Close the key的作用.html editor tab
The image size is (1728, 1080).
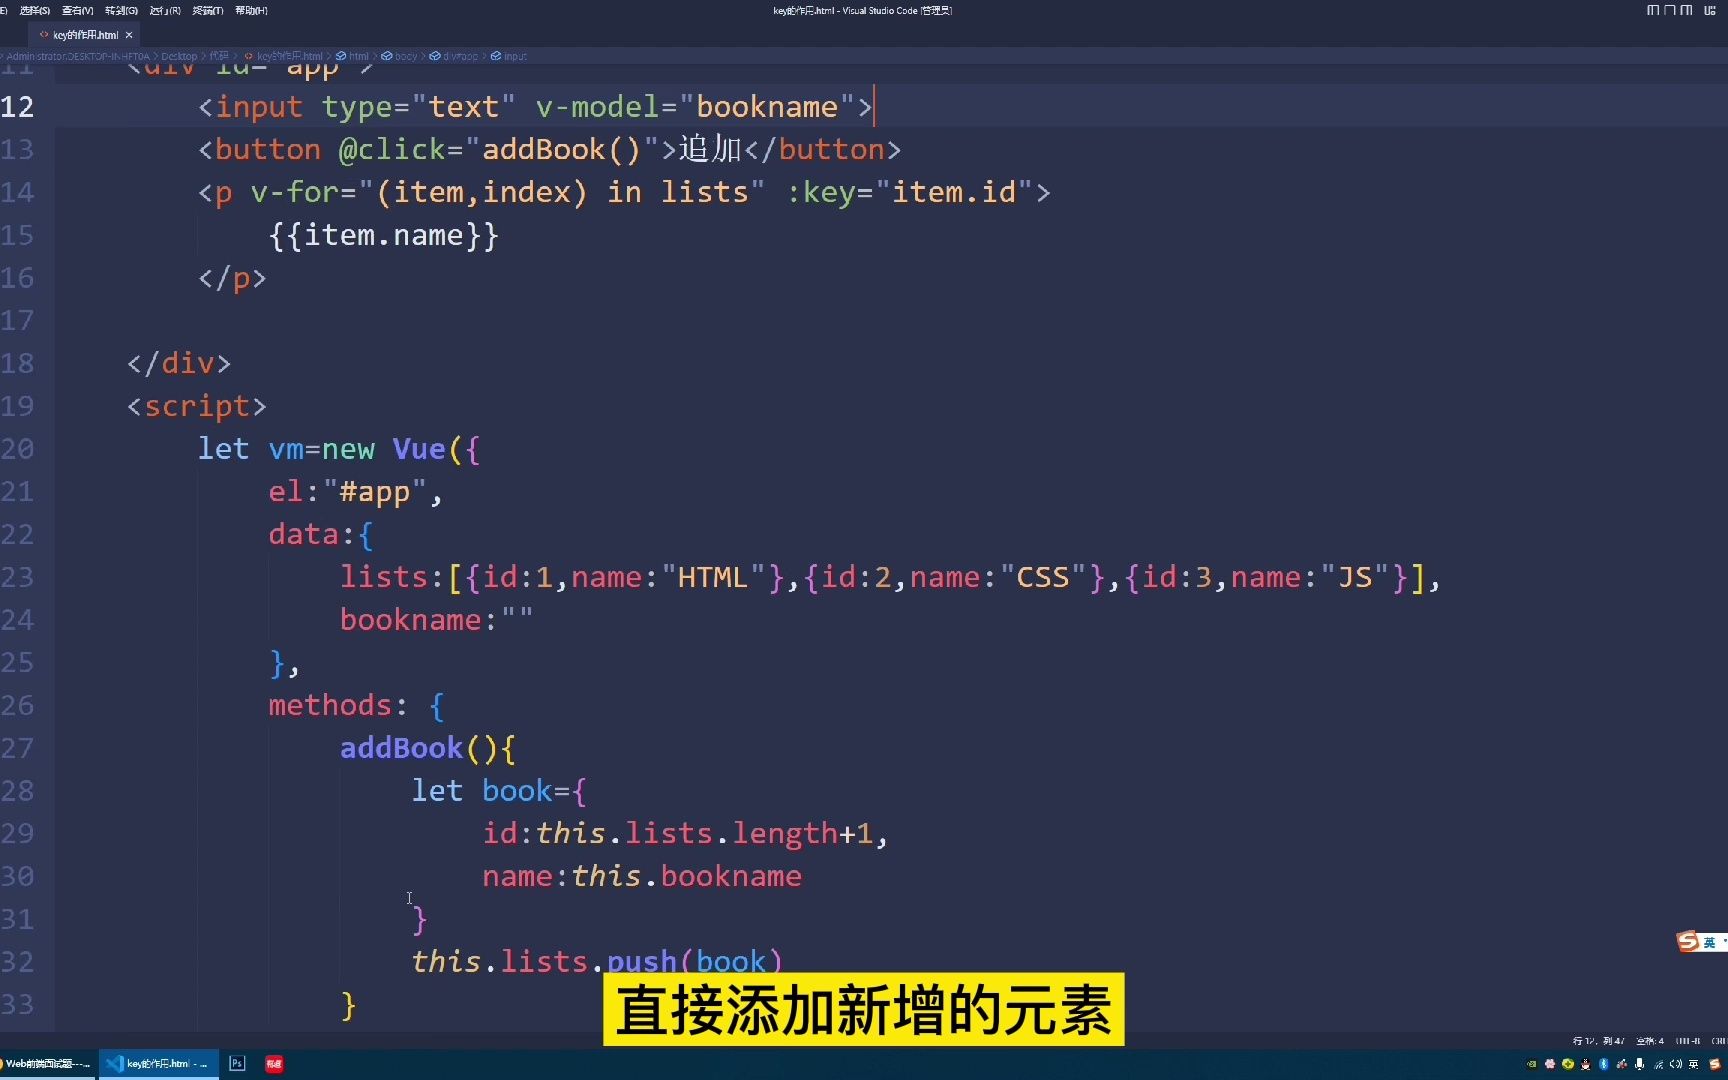[129, 35]
